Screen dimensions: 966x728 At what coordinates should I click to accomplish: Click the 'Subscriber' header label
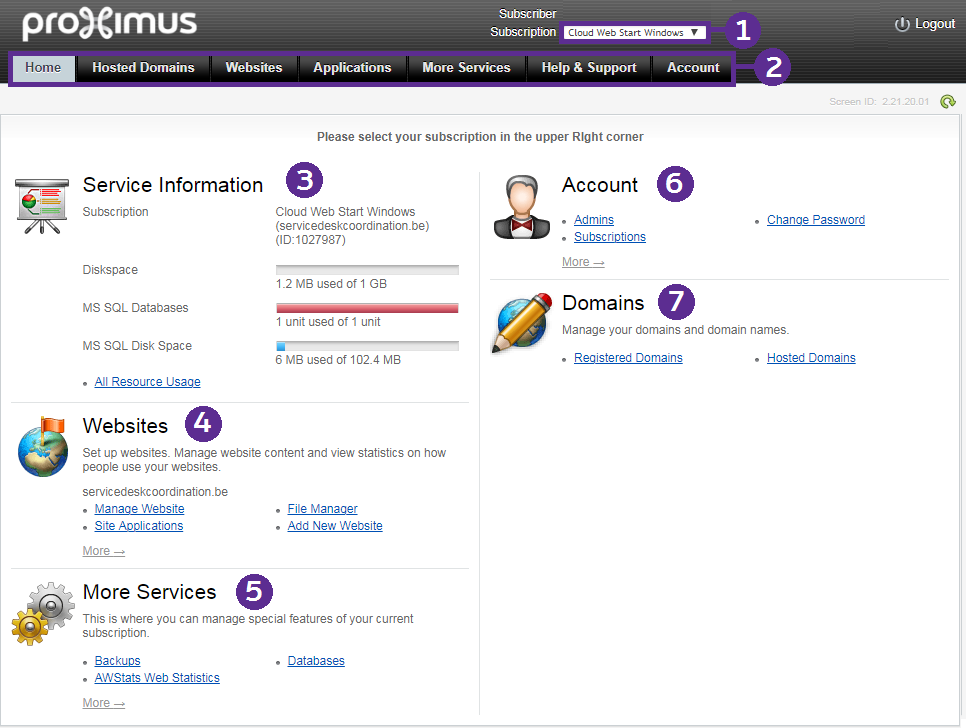(x=527, y=14)
